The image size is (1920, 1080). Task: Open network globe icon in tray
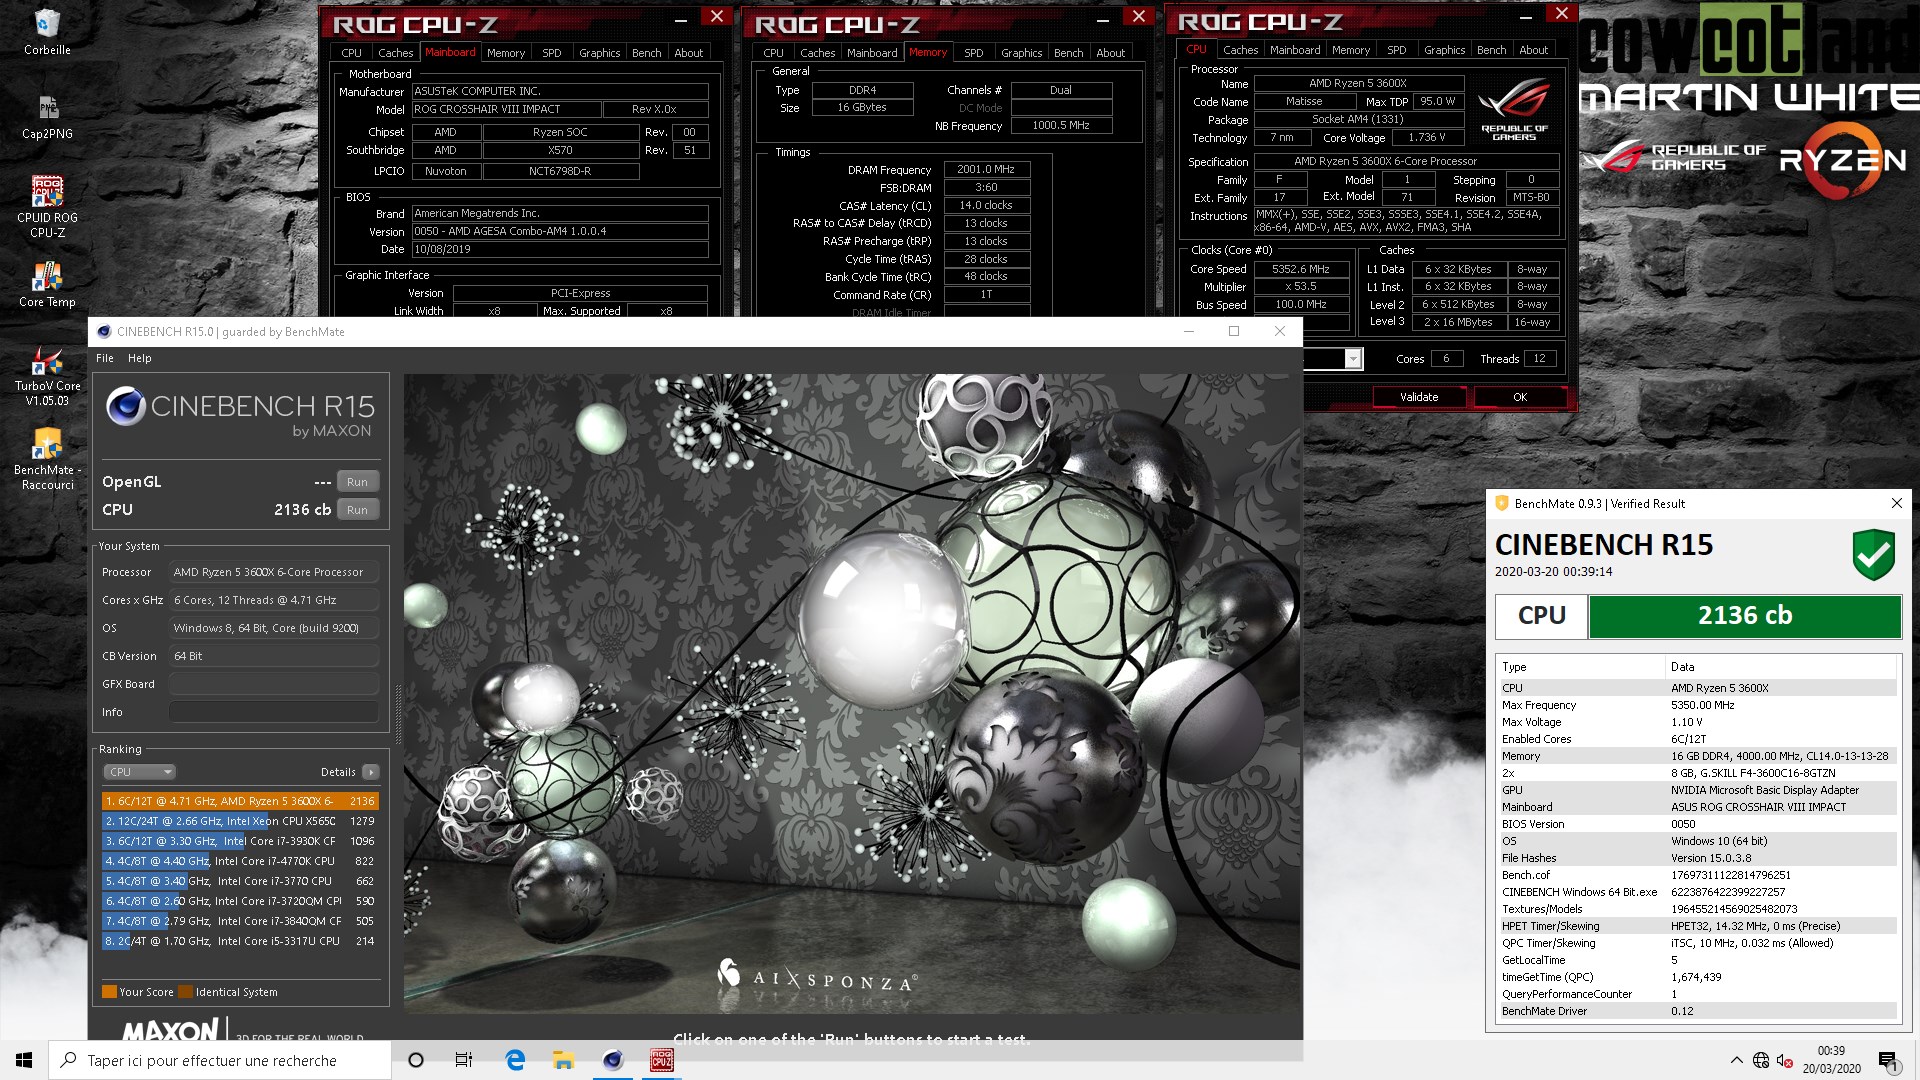tap(1761, 1061)
